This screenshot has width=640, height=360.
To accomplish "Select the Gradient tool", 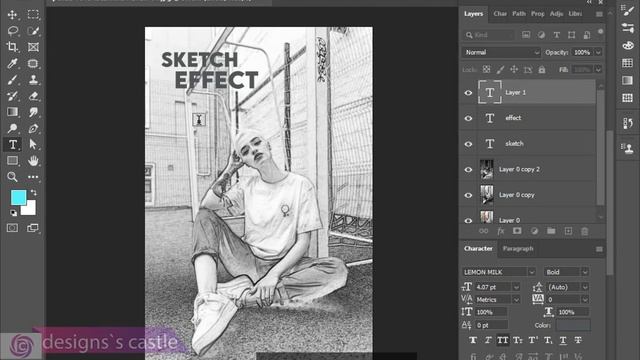I will coord(12,112).
